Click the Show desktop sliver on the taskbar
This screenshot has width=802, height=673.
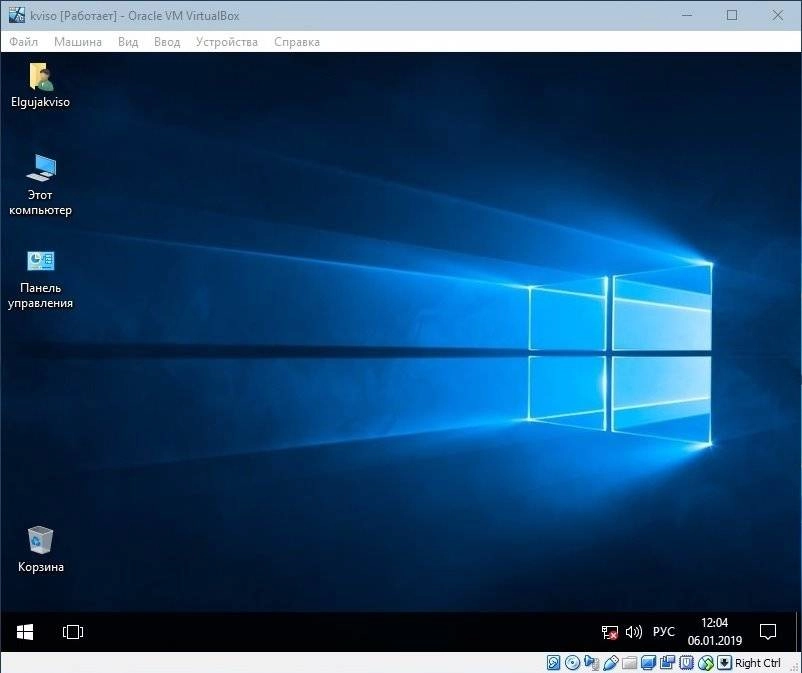(x=798, y=632)
